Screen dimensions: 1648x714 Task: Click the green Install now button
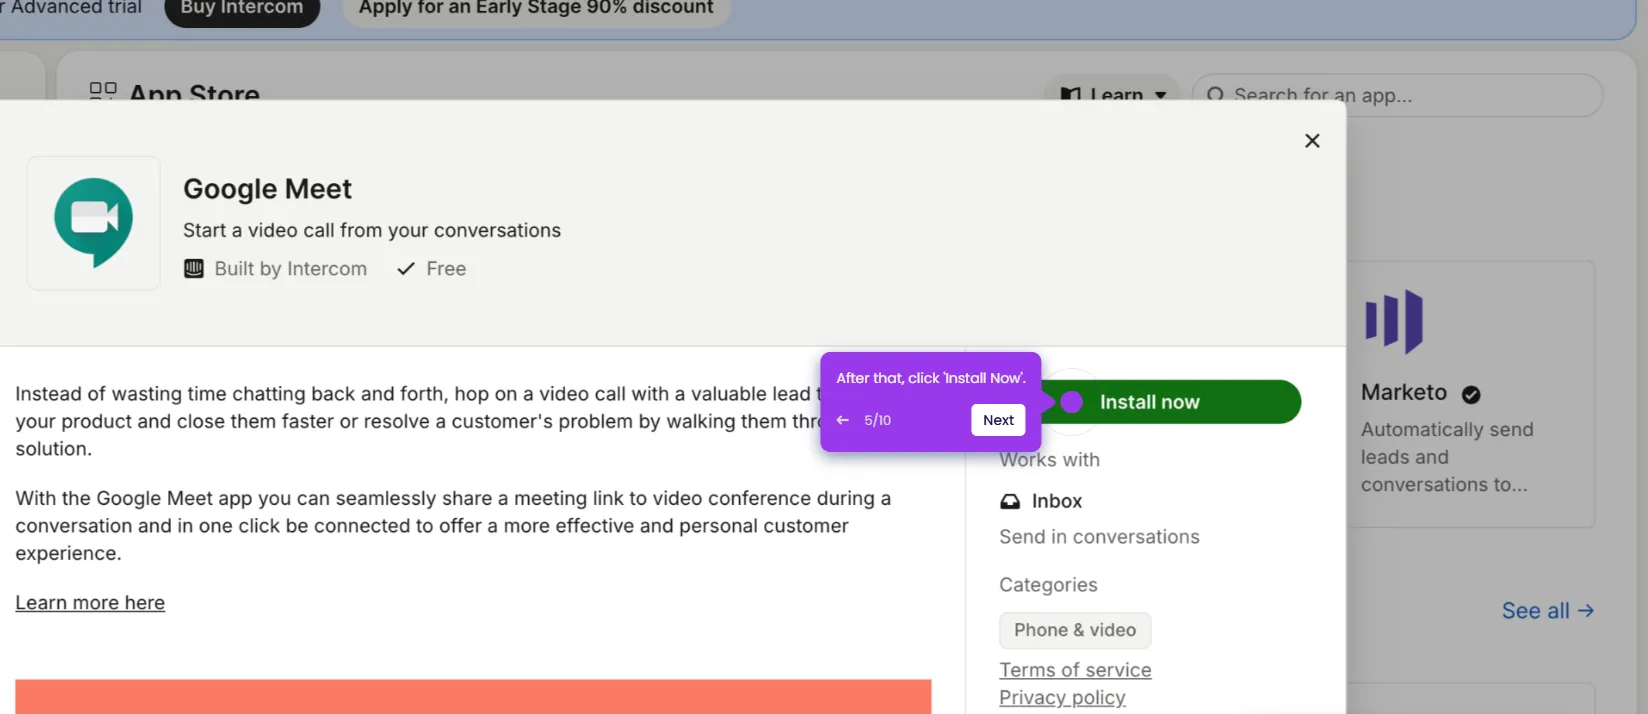1171,402
